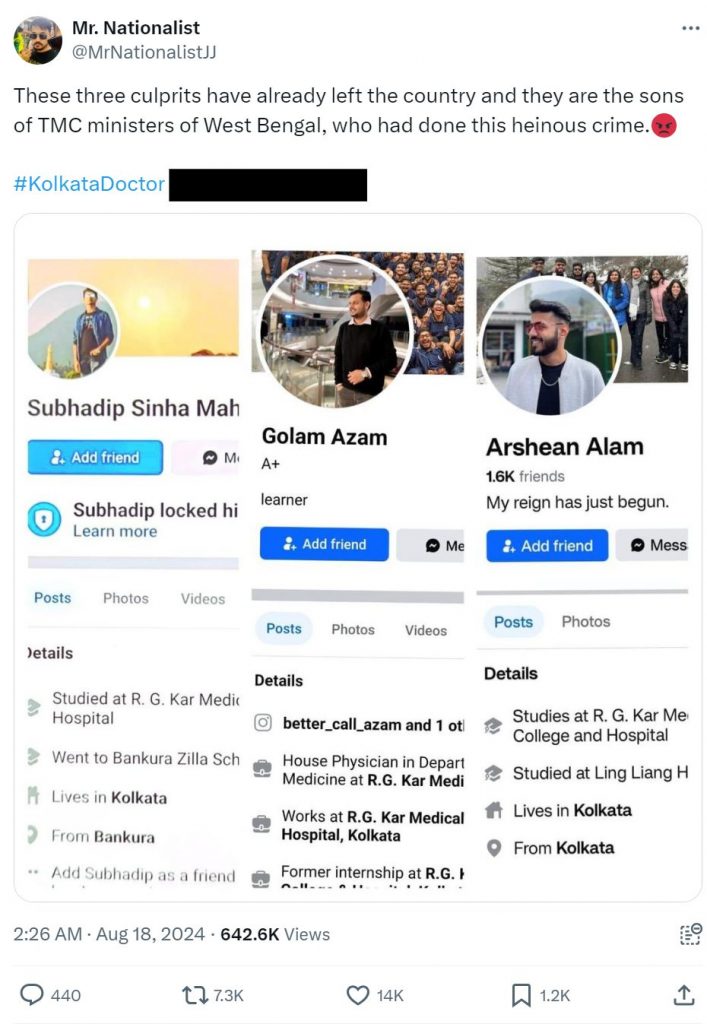Open the @MrNationalistJJ handle link

coord(144,51)
